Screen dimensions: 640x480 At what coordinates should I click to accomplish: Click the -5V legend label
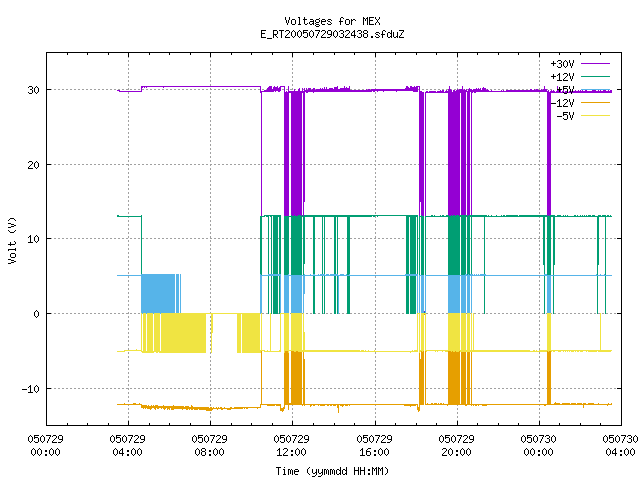coord(565,116)
